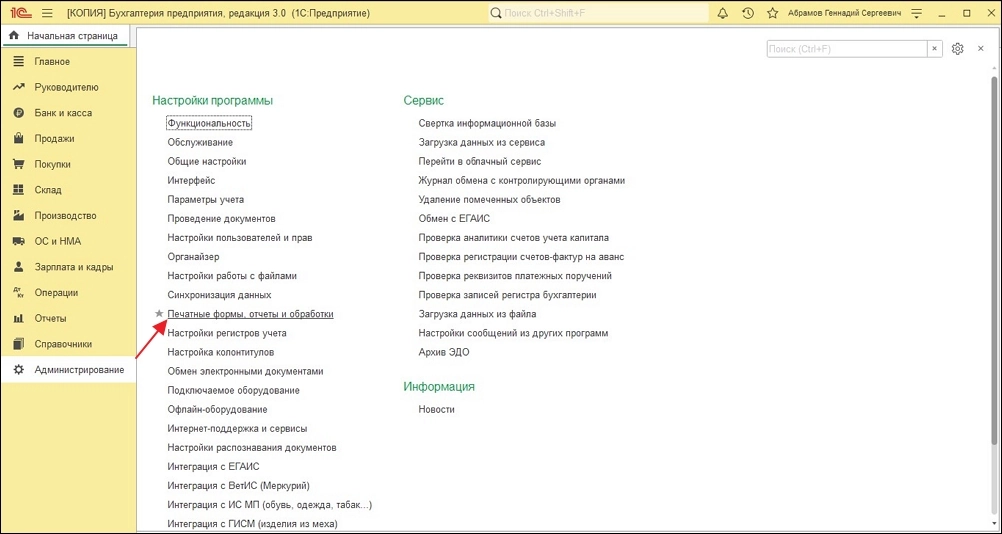Image resolution: width=1002 pixels, height=534 pixels.
Task: Open the Новости link
Action: (436, 409)
